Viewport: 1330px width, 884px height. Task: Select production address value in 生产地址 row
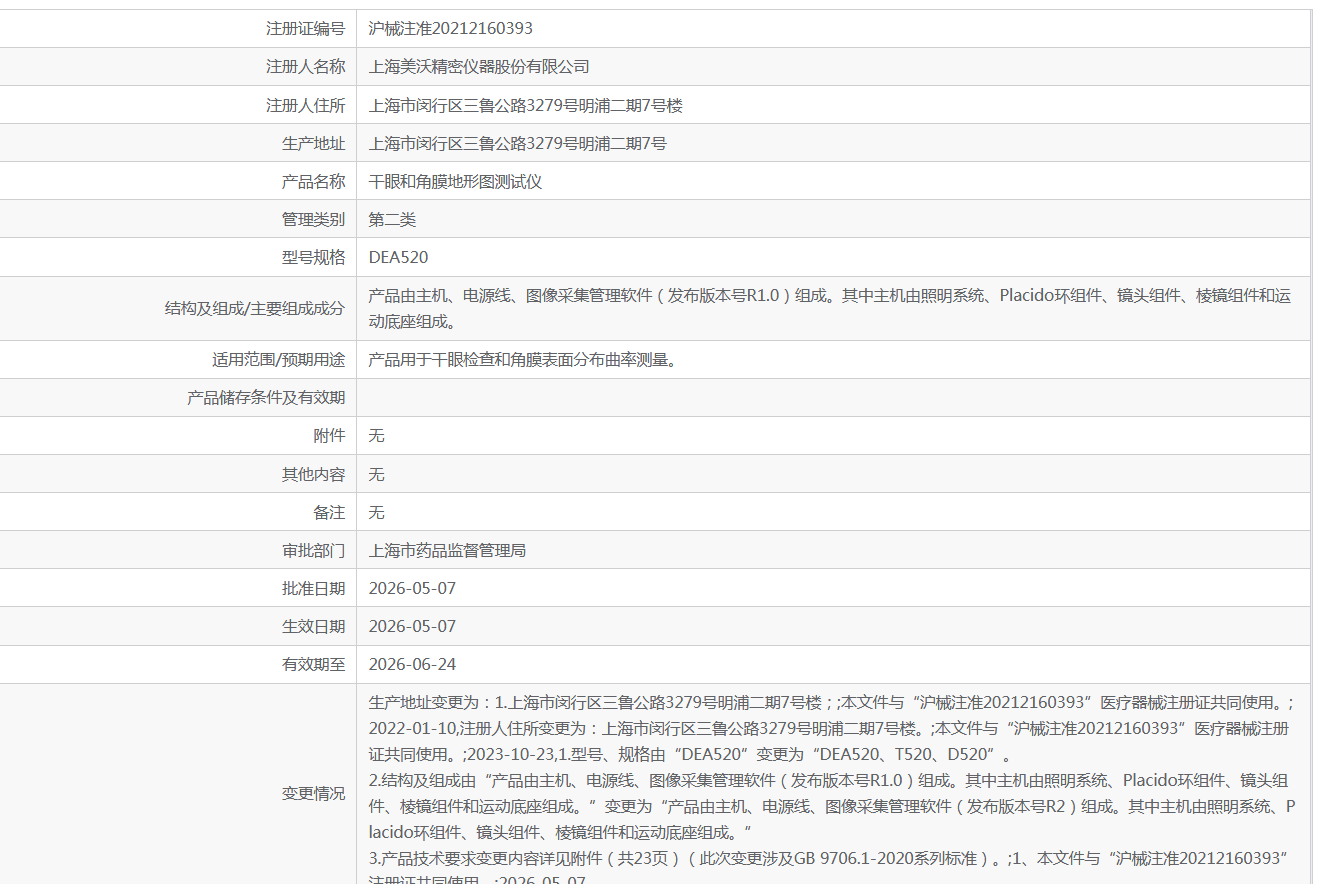pyautogui.click(x=518, y=143)
